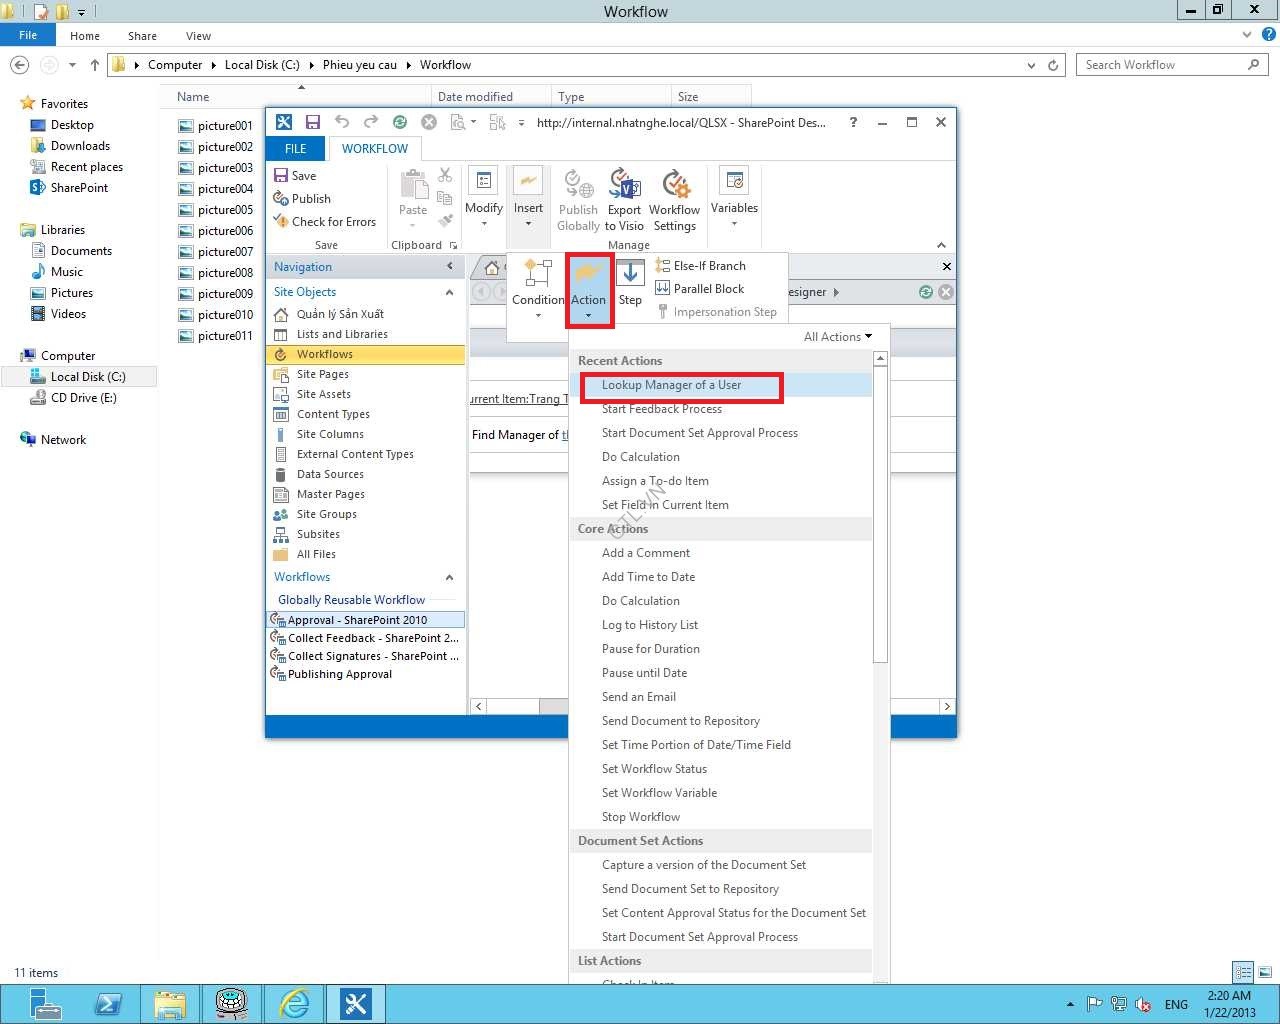Open the All Actions filter dropdown
The image size is (1280, 1024).
point(837,337)
